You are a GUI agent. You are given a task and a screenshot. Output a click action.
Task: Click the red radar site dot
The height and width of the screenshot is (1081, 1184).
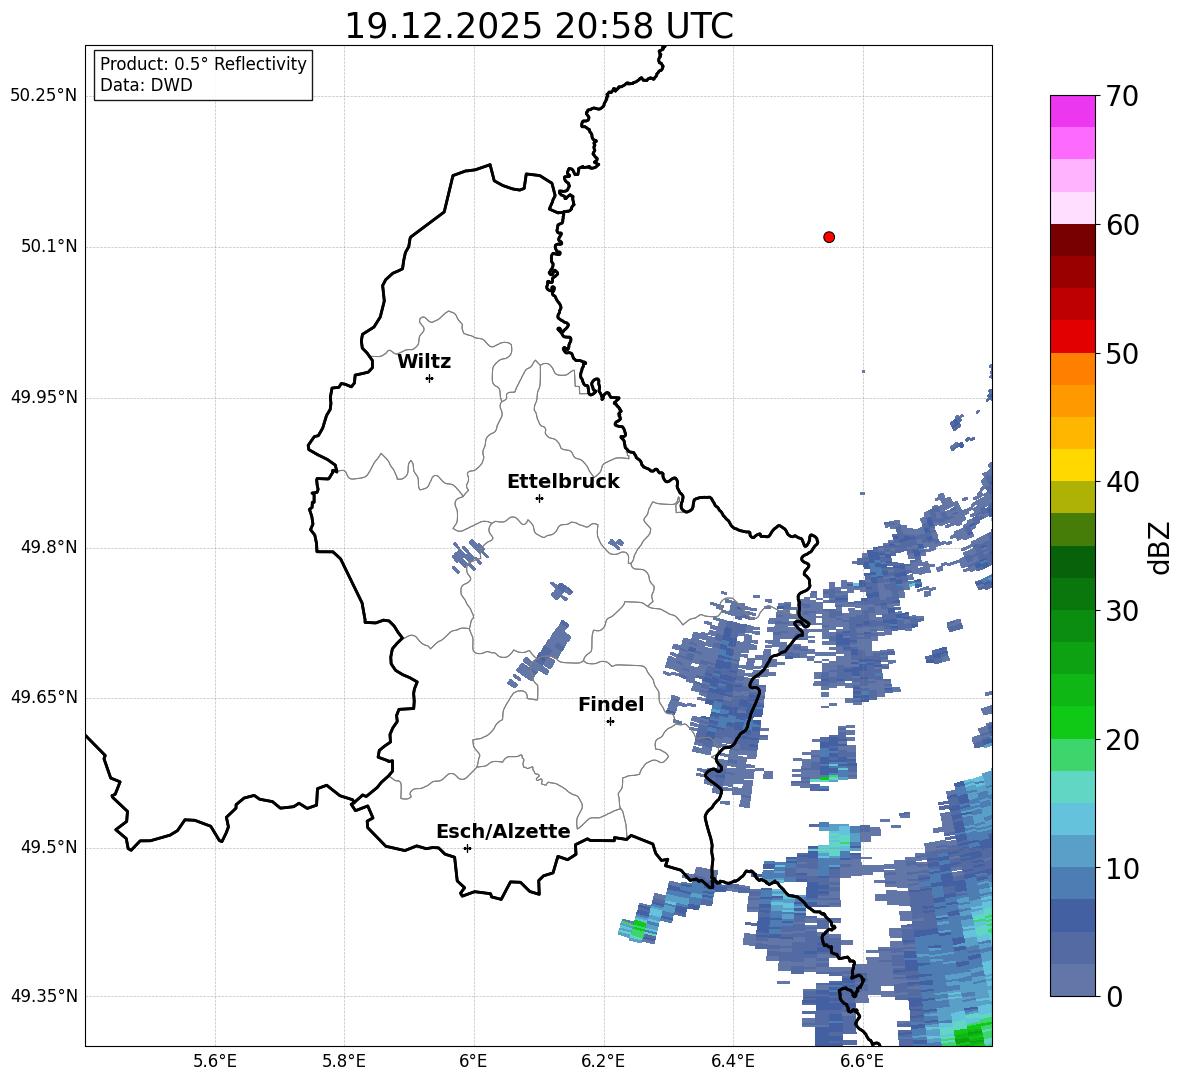829,237
